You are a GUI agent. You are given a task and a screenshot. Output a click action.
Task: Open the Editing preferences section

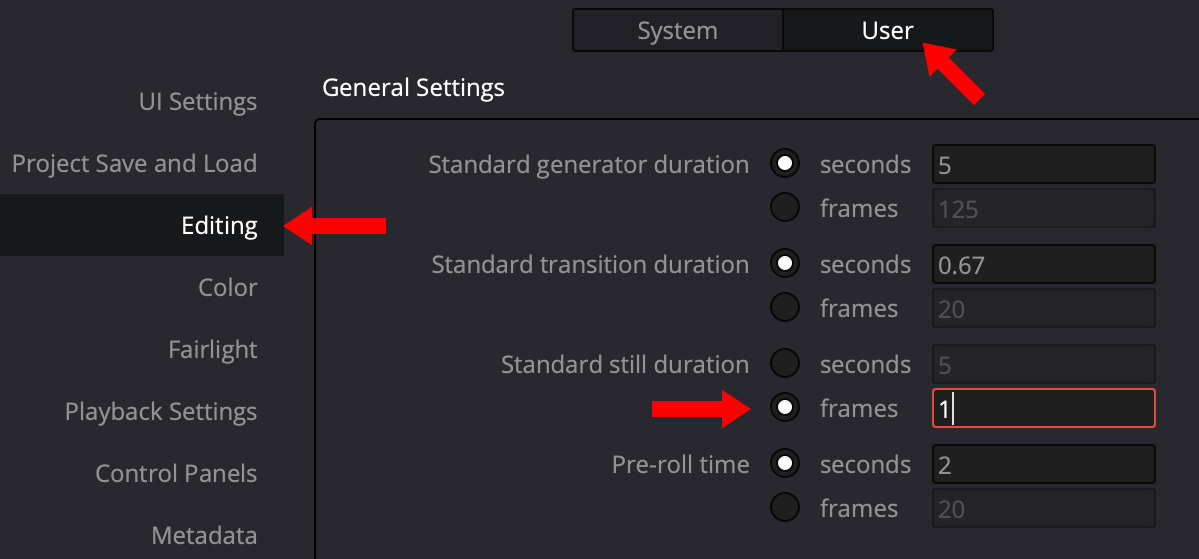219,226
